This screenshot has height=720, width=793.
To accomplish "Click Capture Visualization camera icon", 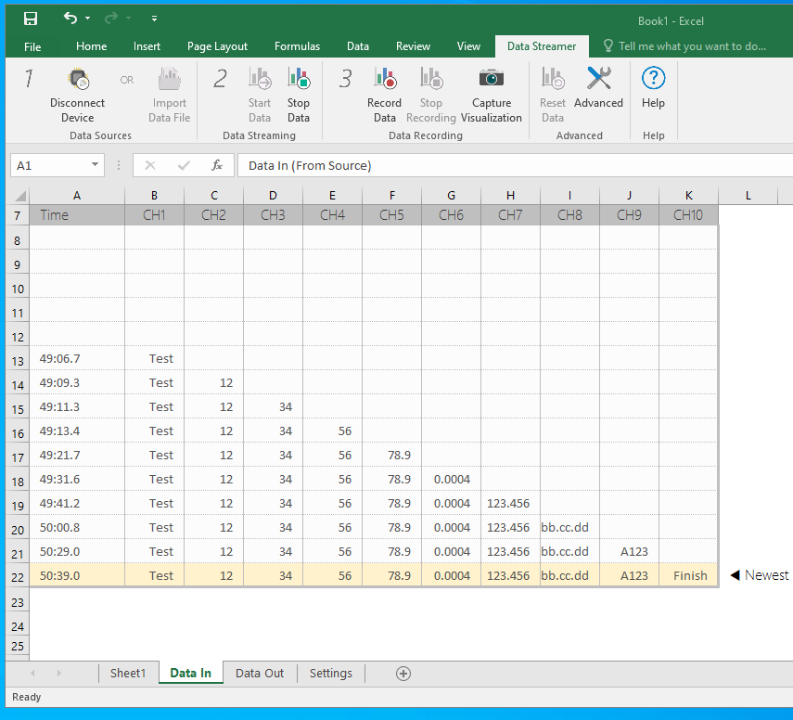I will tap(491, 80).
